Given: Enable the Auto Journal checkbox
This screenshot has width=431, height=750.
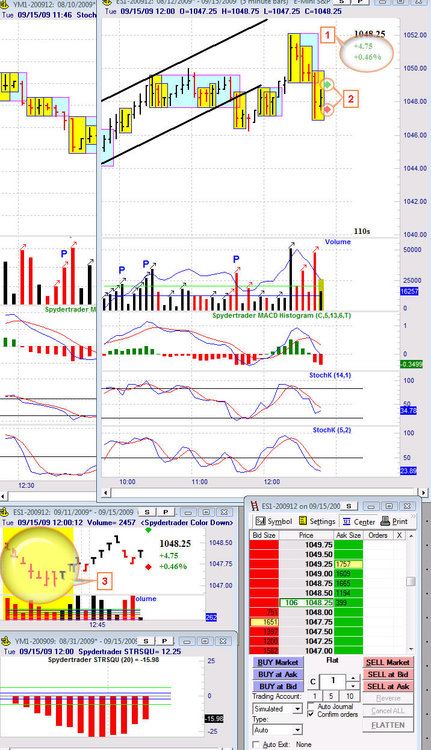Looking at the screenshot, I should coord(311,706).
